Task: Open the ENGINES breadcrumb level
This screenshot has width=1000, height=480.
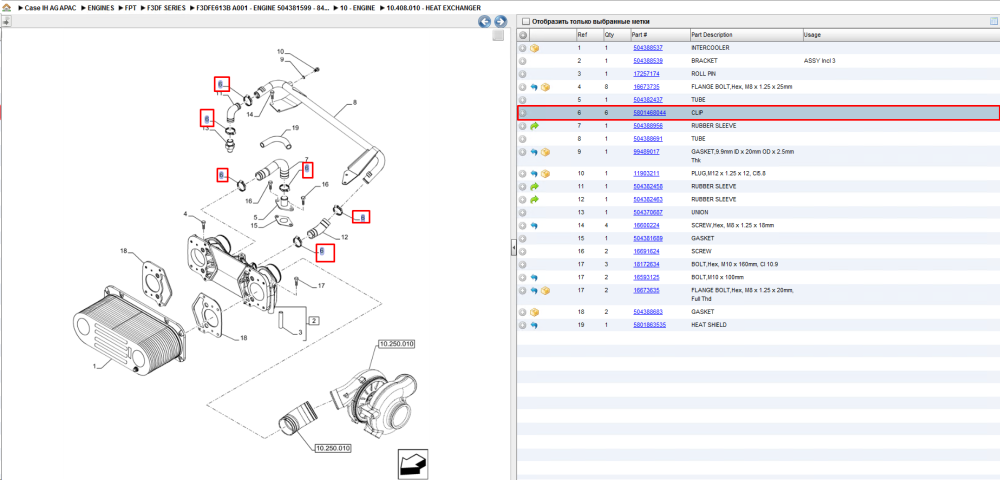Action: point(101,8)
